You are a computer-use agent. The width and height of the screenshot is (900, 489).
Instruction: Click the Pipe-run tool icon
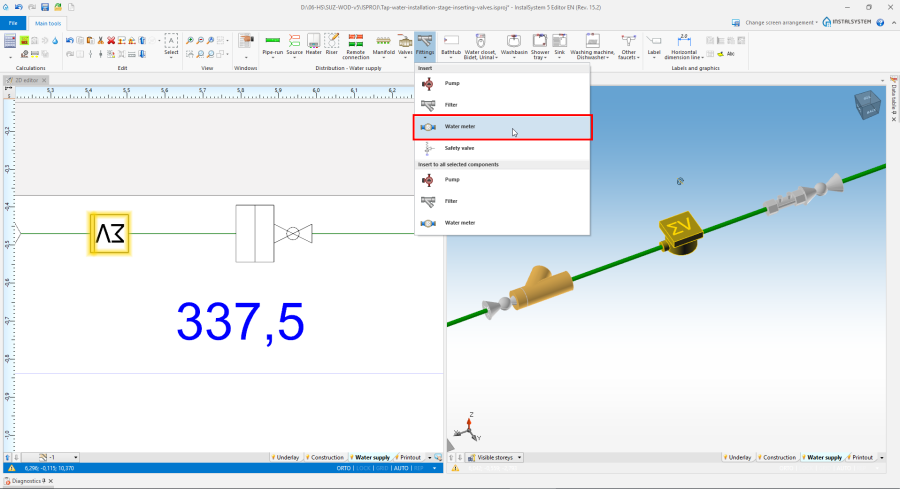(x=272, y=43)
